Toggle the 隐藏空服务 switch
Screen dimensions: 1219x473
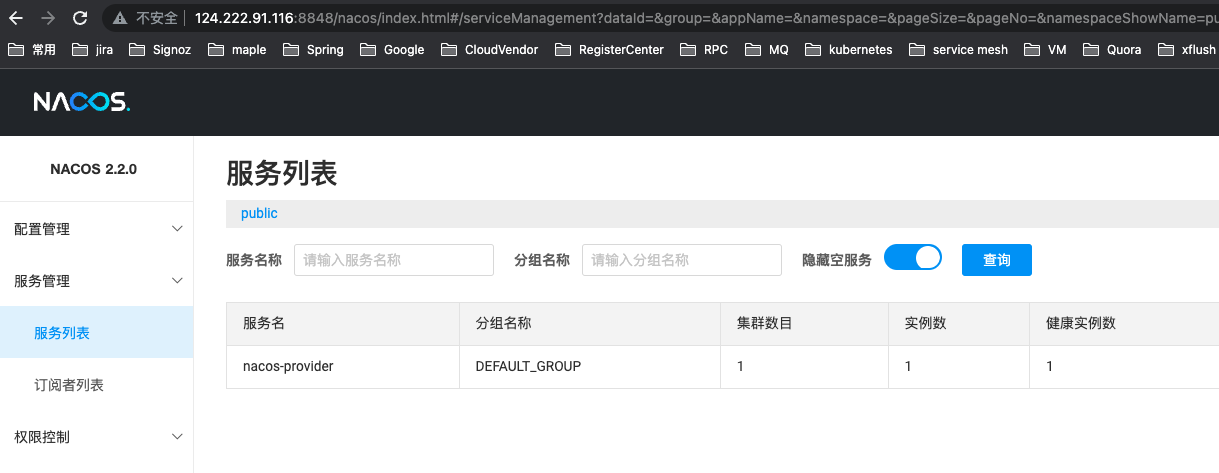pyautogui.click(x=913, y=258)
